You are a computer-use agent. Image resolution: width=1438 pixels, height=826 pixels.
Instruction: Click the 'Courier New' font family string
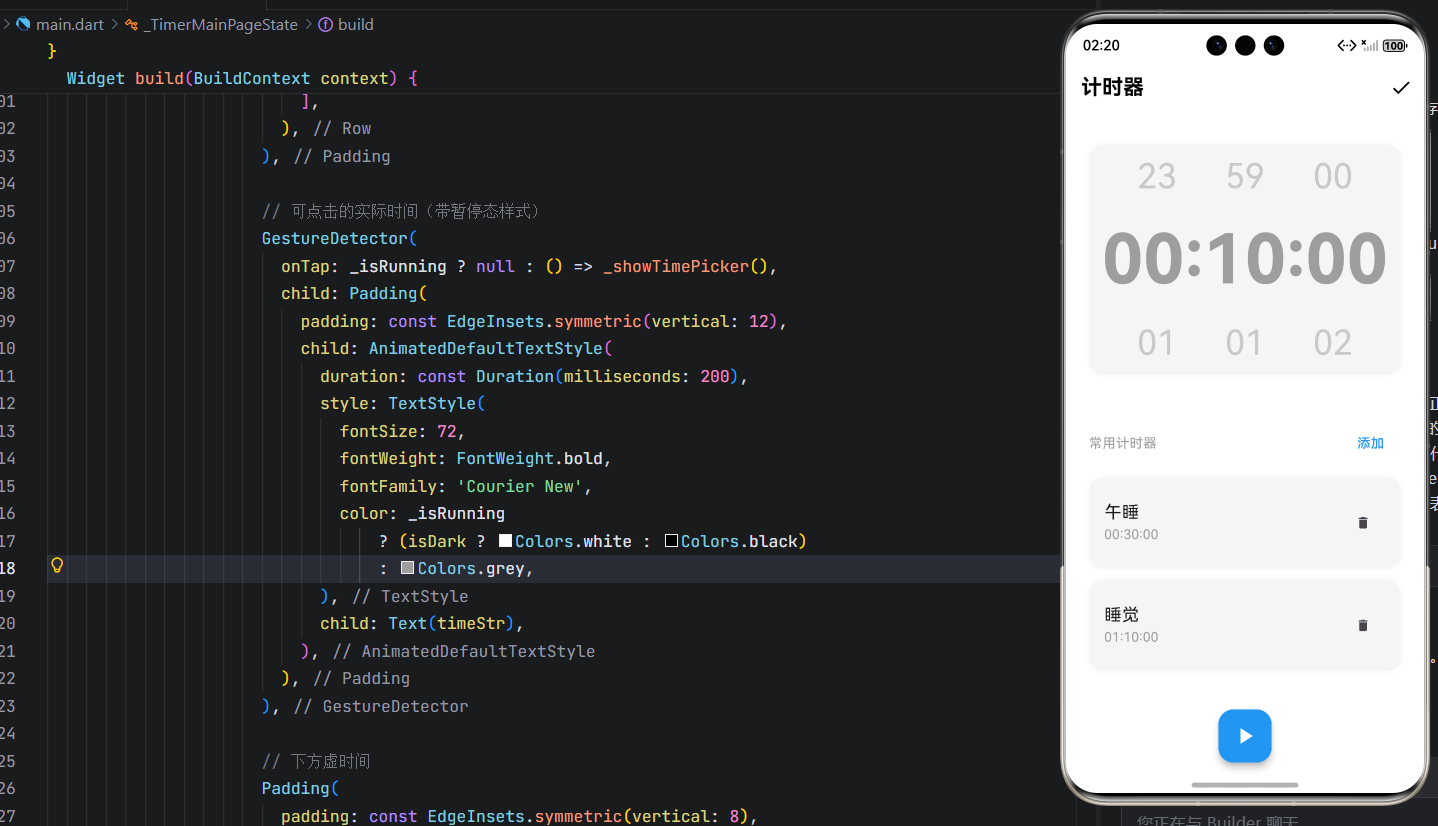click(520, 486)
